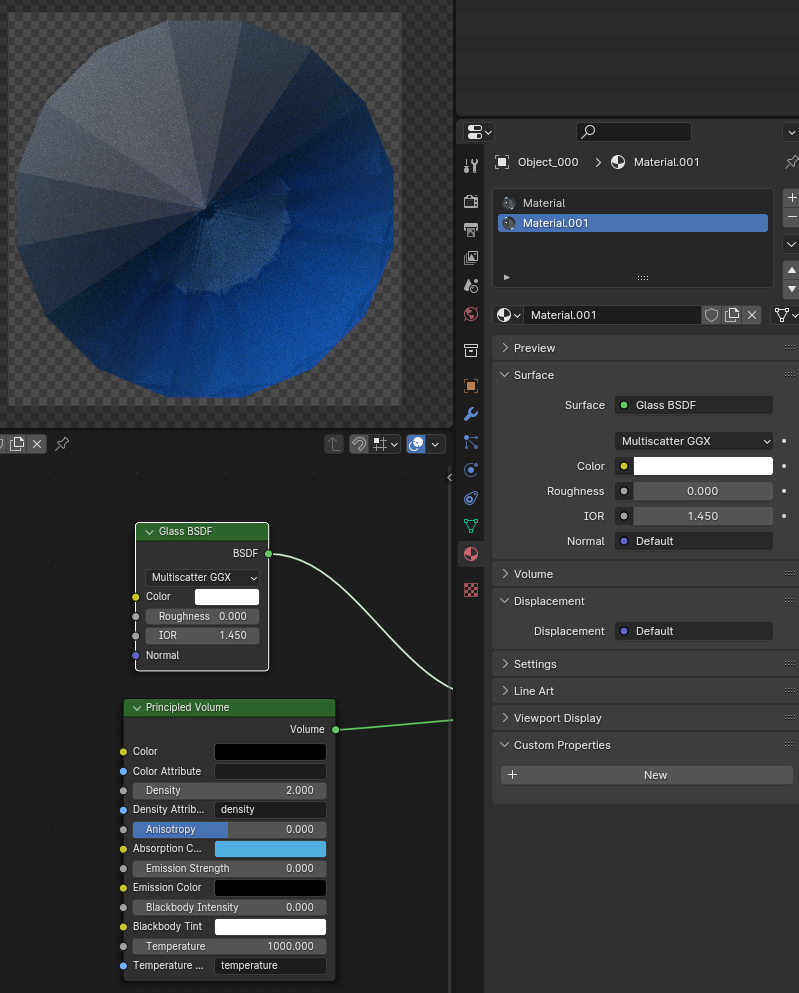
Task: Toggle animate dot for distribution property
Action: [x=784, y=441]
